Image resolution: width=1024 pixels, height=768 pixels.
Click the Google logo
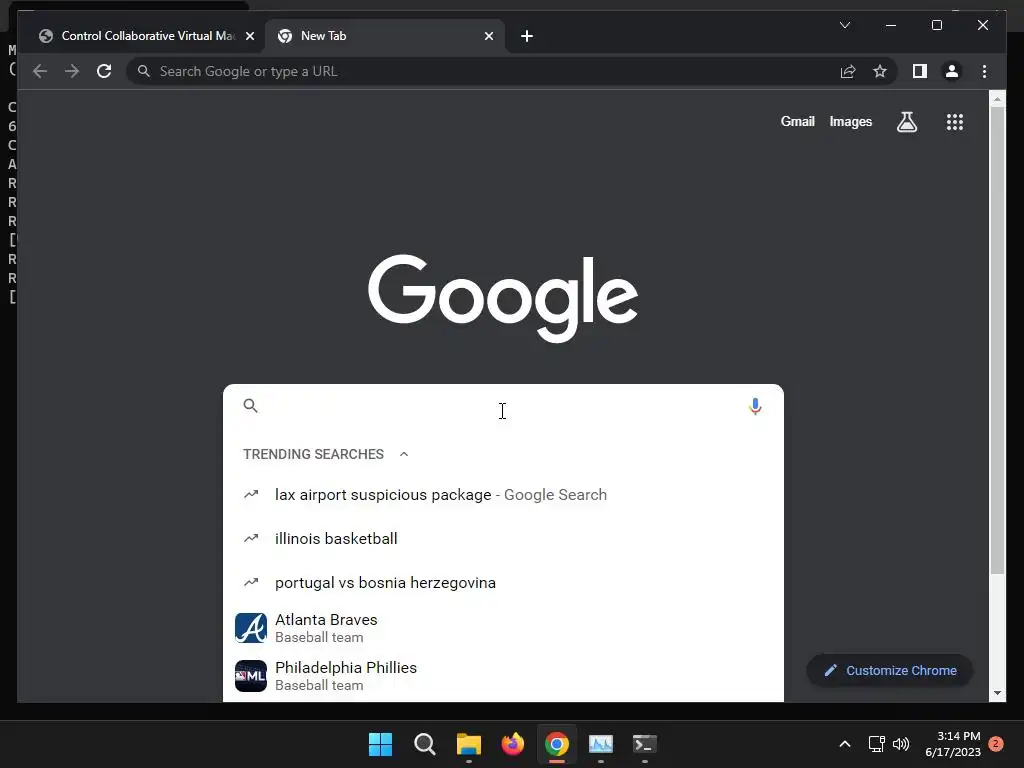[503, 298]
